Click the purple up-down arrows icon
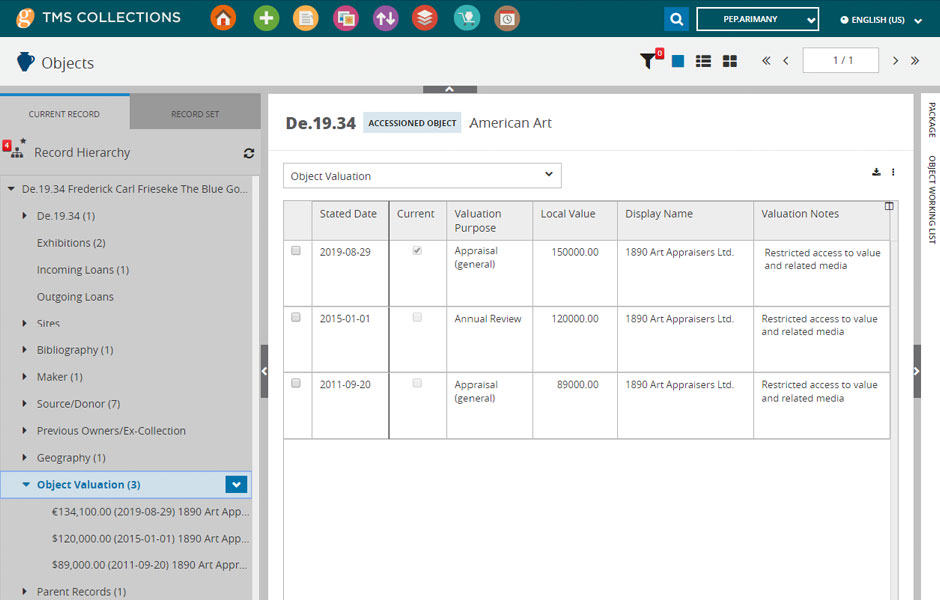 [385, 18]
